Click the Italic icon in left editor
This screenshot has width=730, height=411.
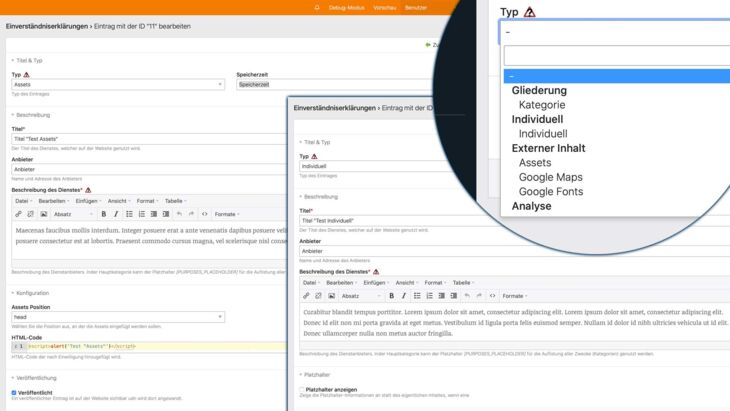(x=115, y=214)
